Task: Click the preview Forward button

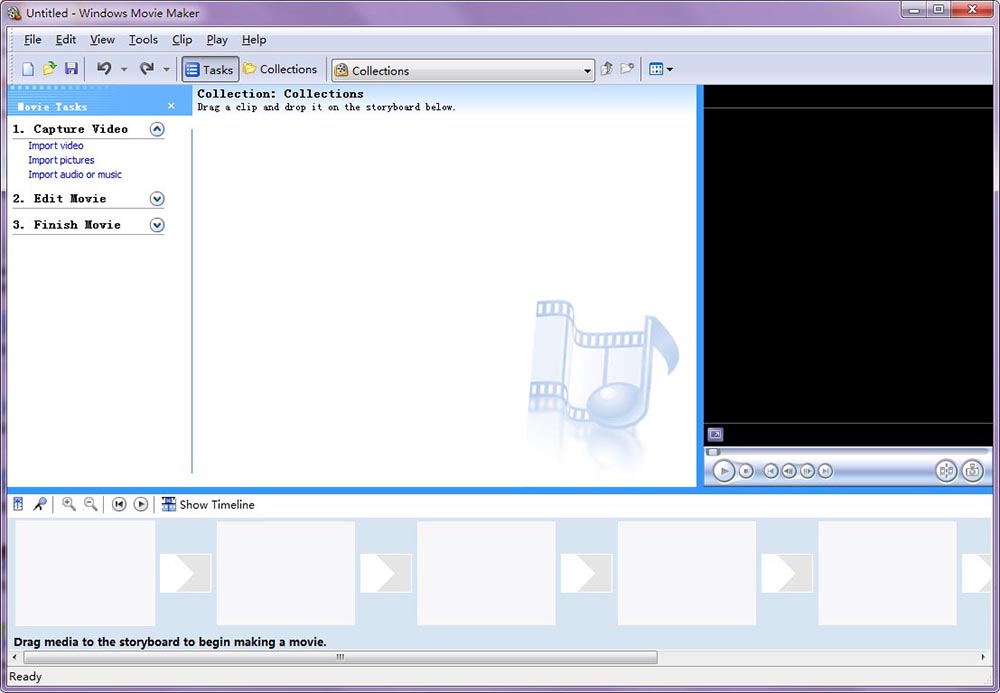Action: [825, 471]
